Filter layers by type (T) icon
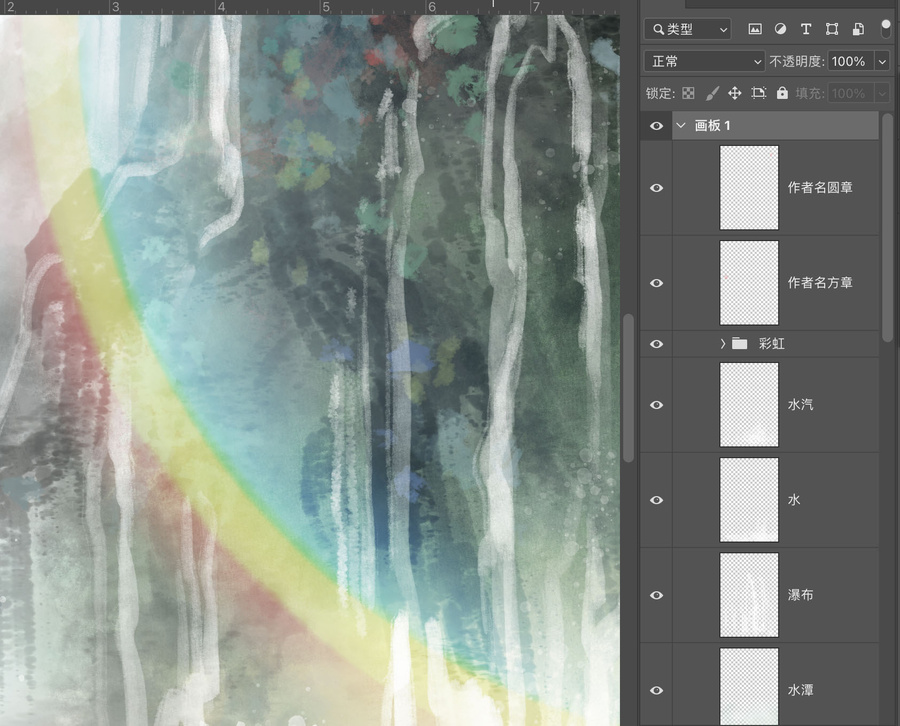Screen dimensions: 900x726 [806, 29]
